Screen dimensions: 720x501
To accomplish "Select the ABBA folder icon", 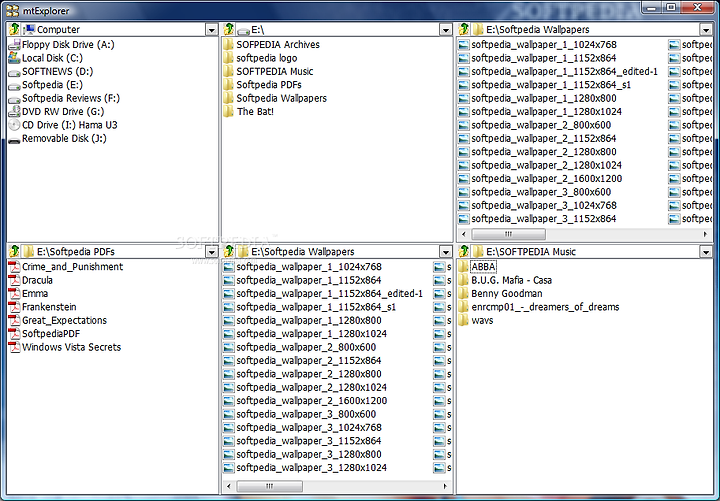I will tap(463, 267).
